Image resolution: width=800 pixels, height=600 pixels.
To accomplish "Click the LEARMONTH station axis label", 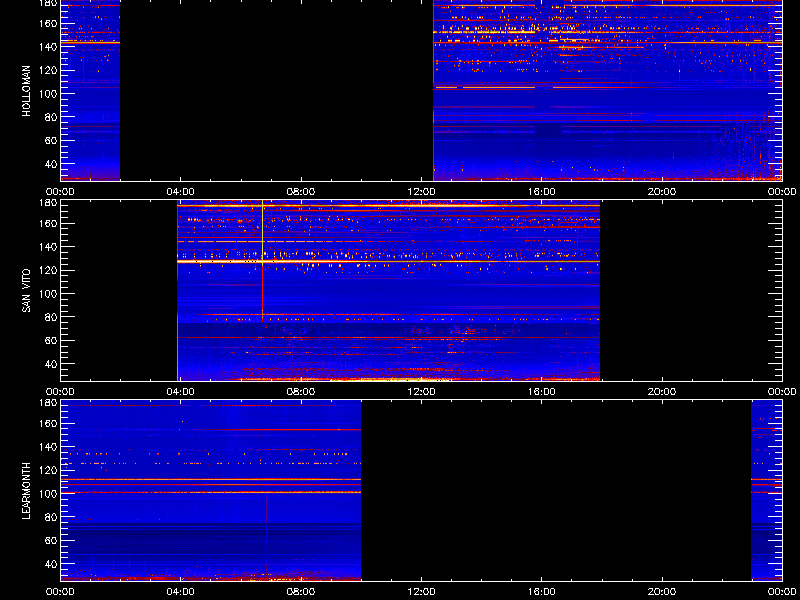I will click(x=27, y=491).
